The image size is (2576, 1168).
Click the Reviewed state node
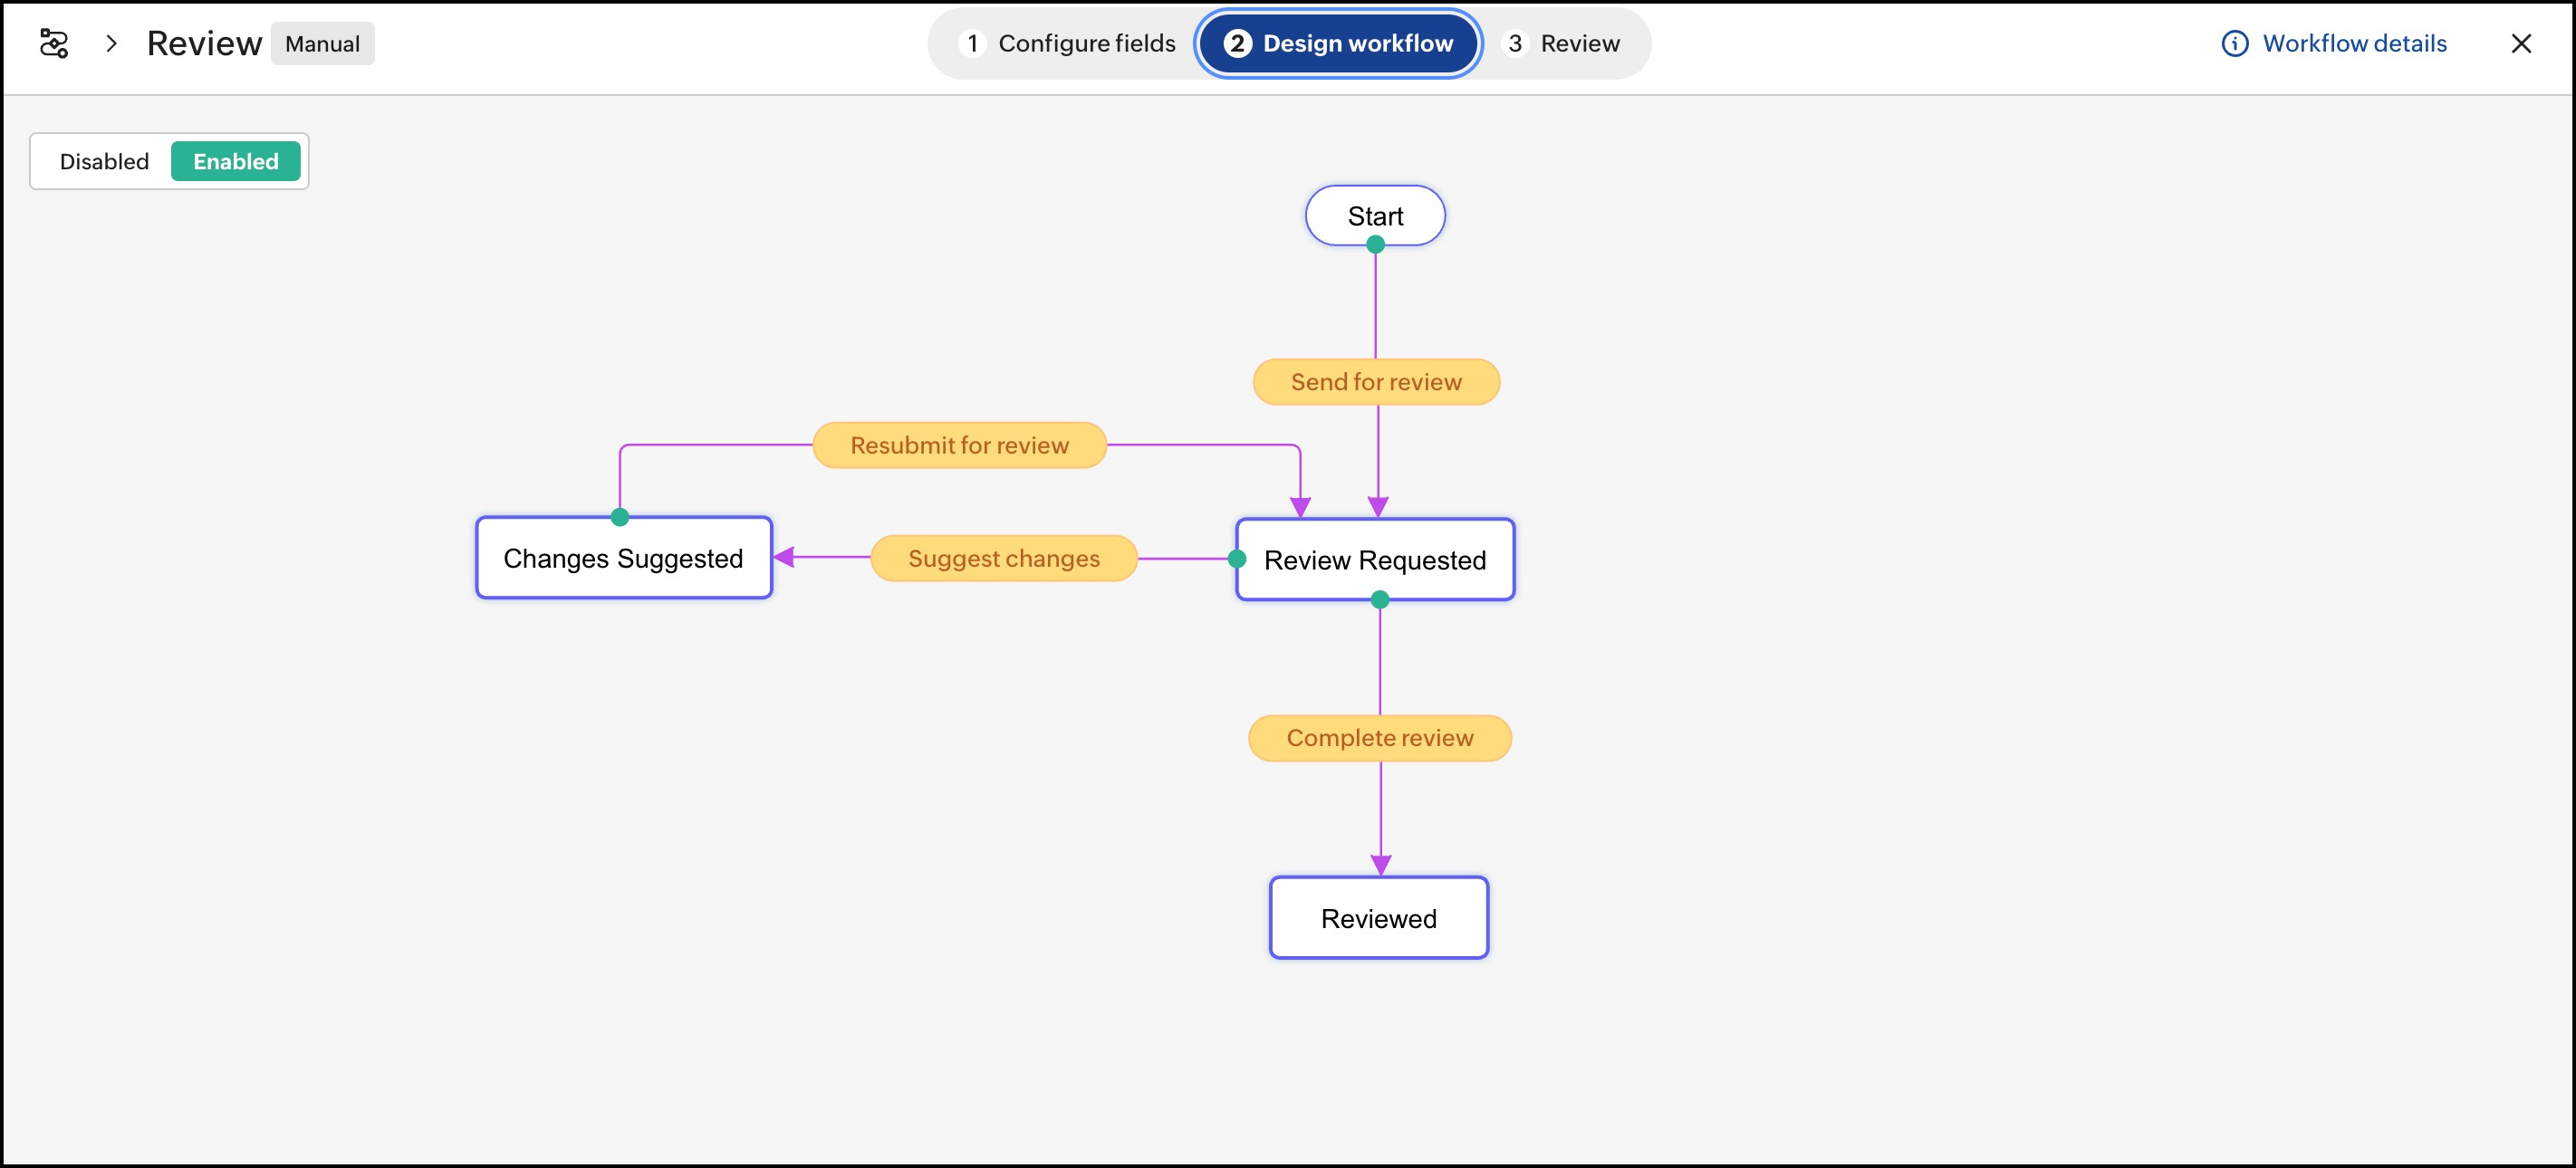click(x=1378, y=918)
